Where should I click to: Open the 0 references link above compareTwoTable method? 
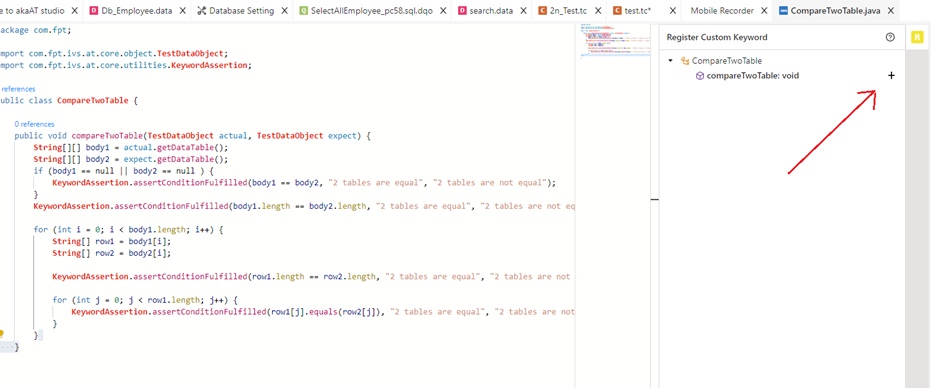34,124
